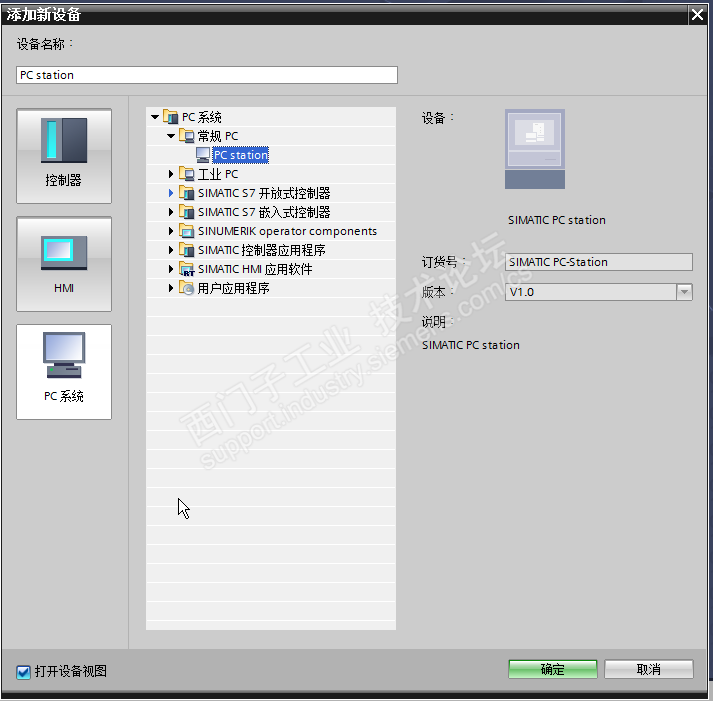
Task: Expand SIMATIC 控制器应用程序 folder
Action: [x=171, y=250]
